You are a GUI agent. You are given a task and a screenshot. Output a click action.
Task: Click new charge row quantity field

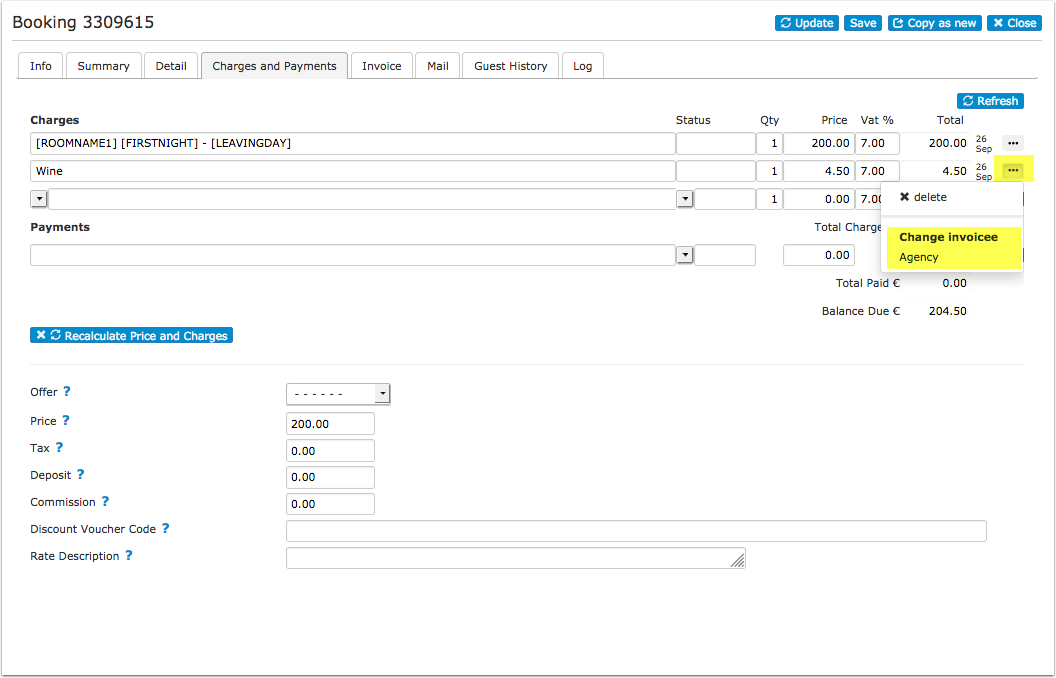[769, 199]
